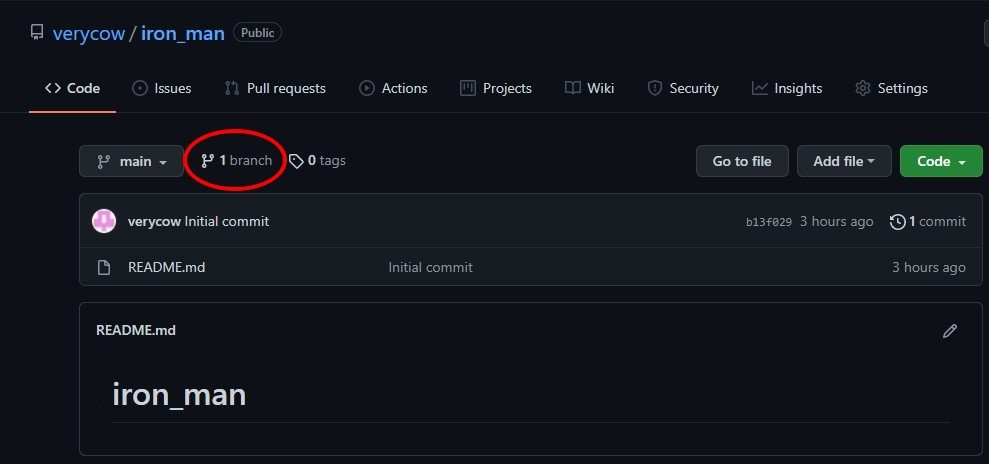Open the verycow user avatar
This screenshot has width=989, height=464.
[x=104, y=221]
